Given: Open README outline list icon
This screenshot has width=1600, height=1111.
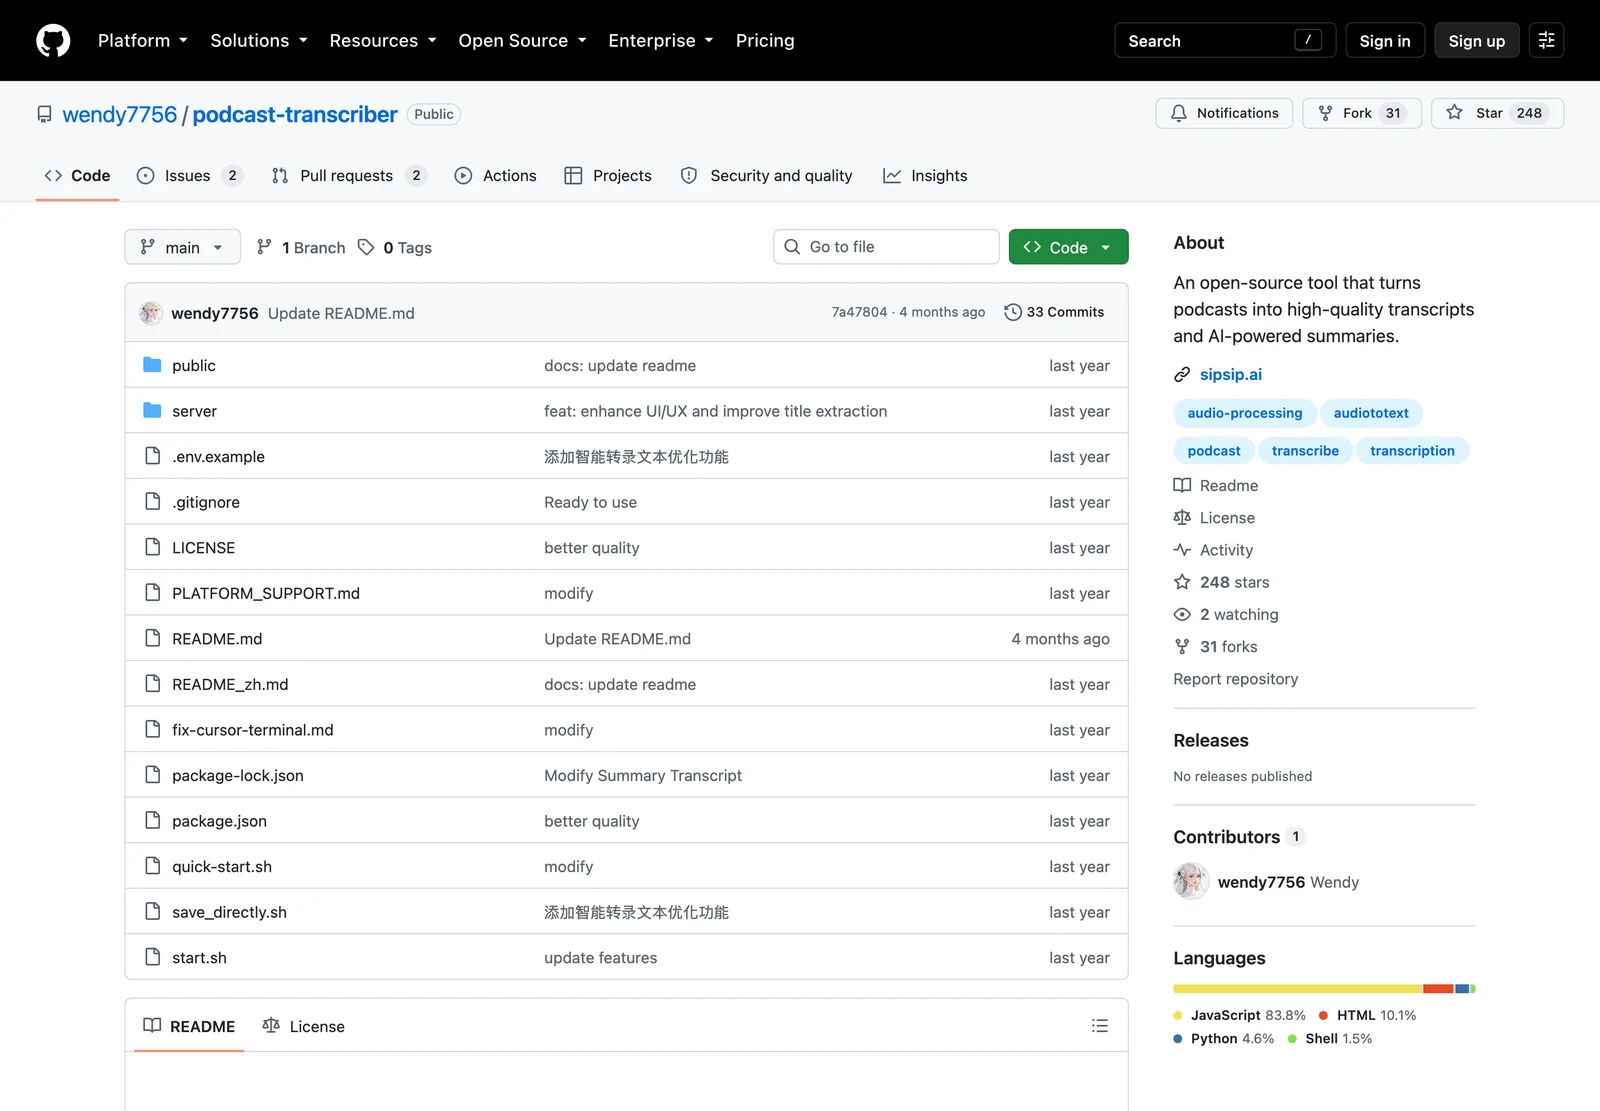Looking at the screenshot, I should coord(1100,1026).
